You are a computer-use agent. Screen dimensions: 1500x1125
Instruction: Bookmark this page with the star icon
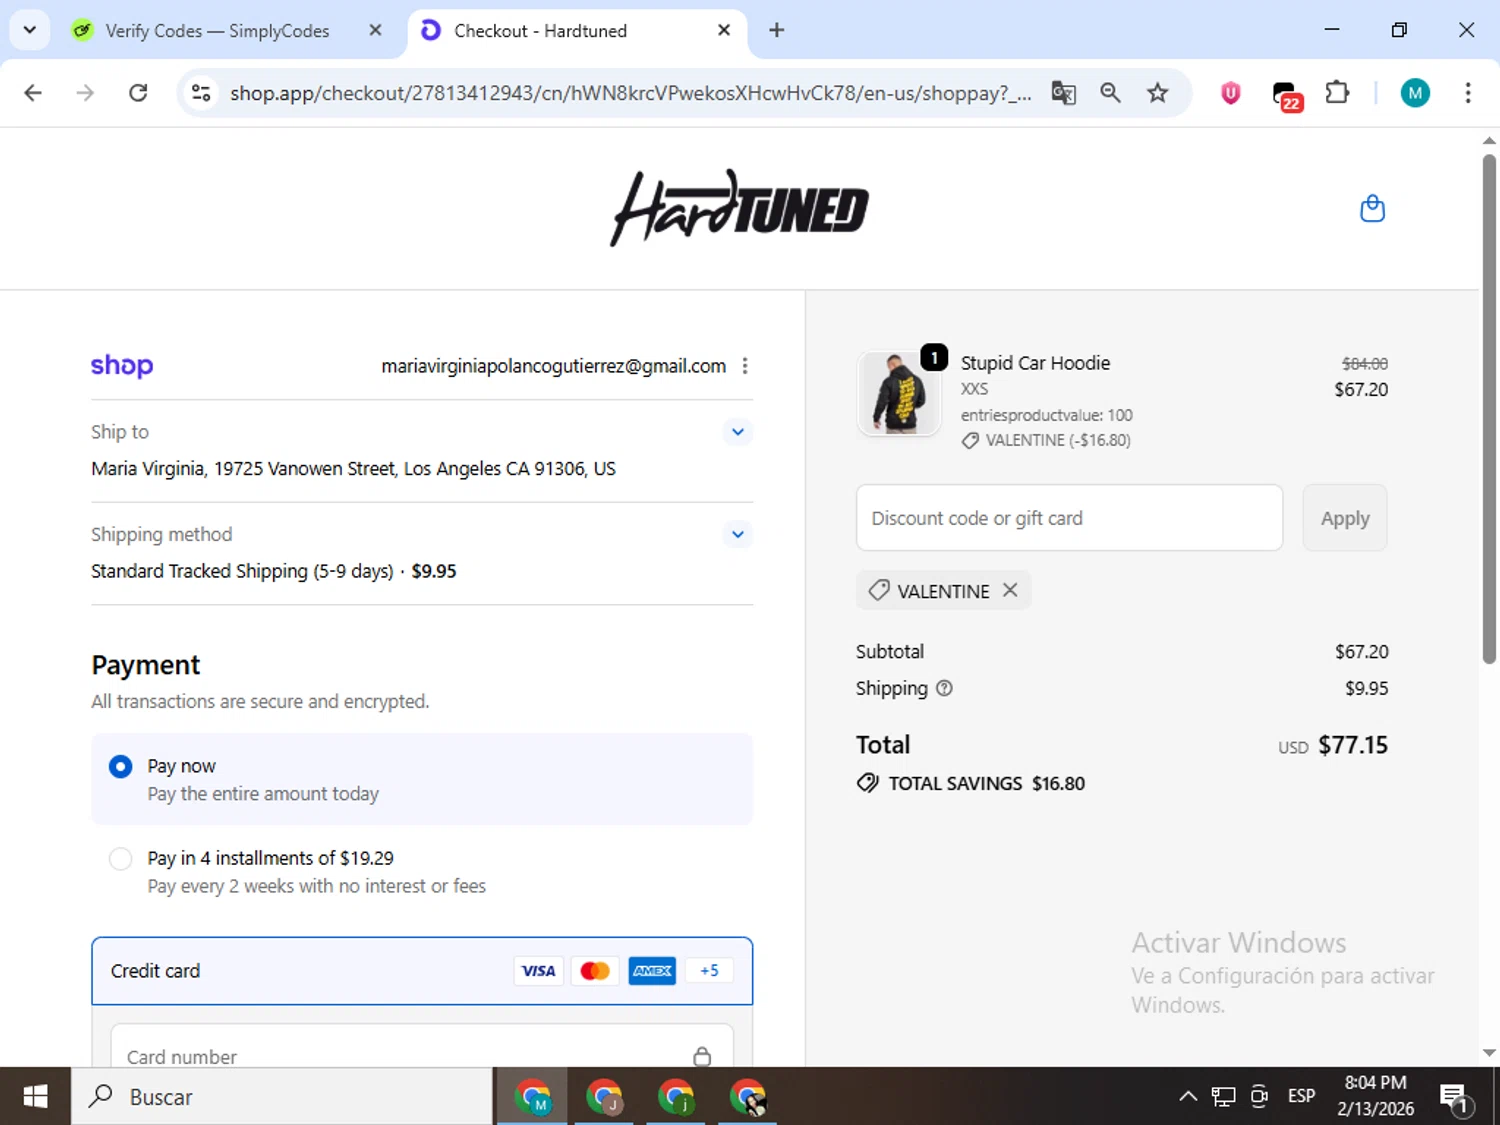[x=1157, y=93]
